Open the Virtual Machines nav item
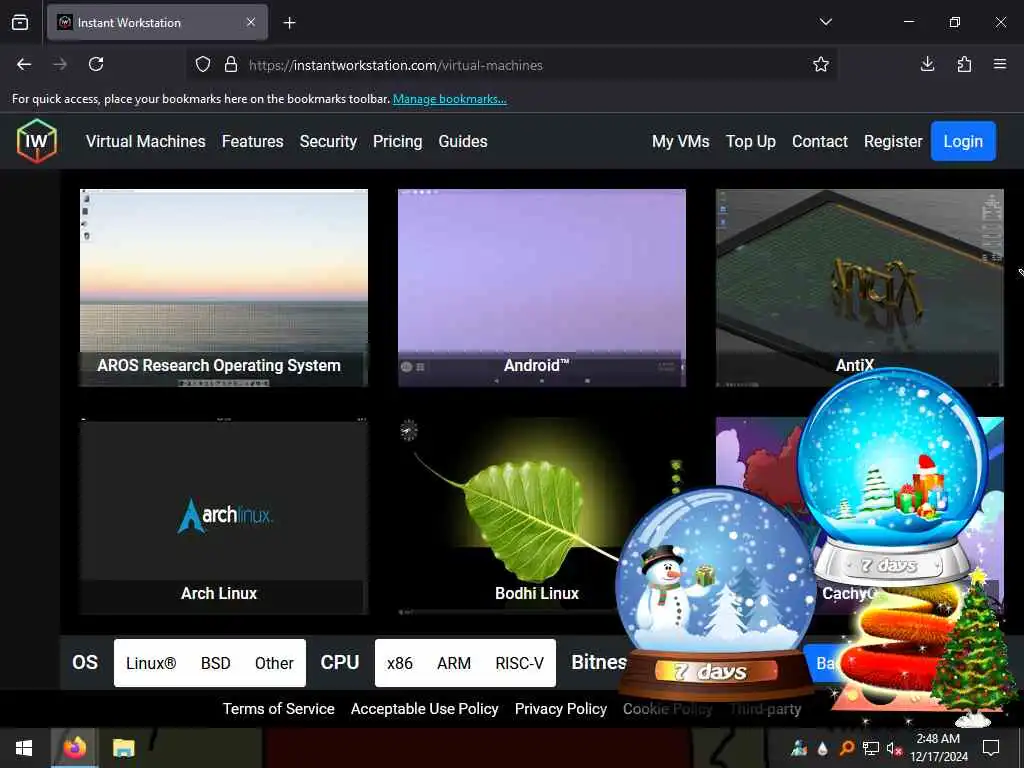The height and width of the screenshot is (768, 1024). click(x=146, y=141)
